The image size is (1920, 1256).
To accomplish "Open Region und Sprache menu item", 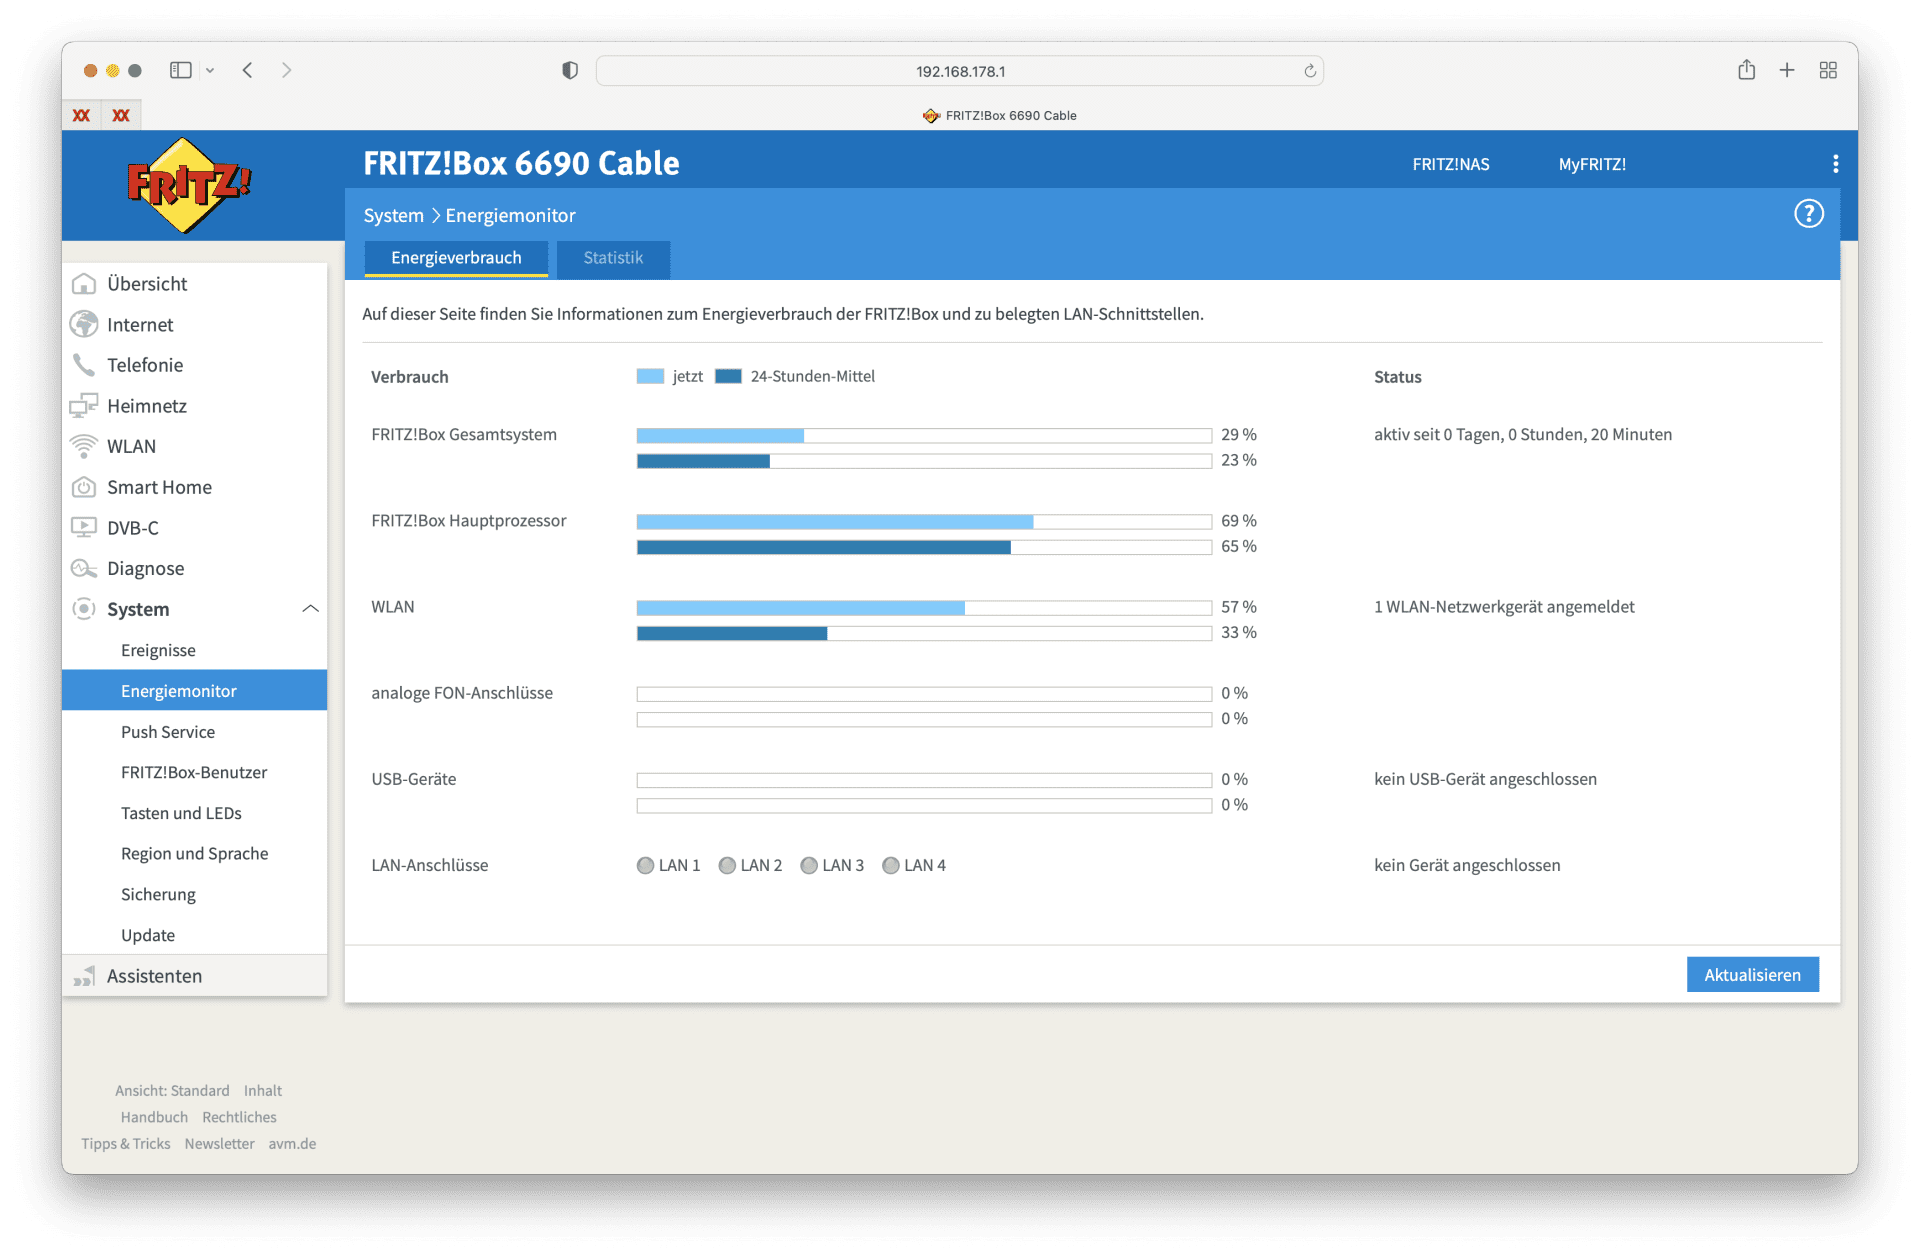I will pyautogui.click(x=194, y=854).
